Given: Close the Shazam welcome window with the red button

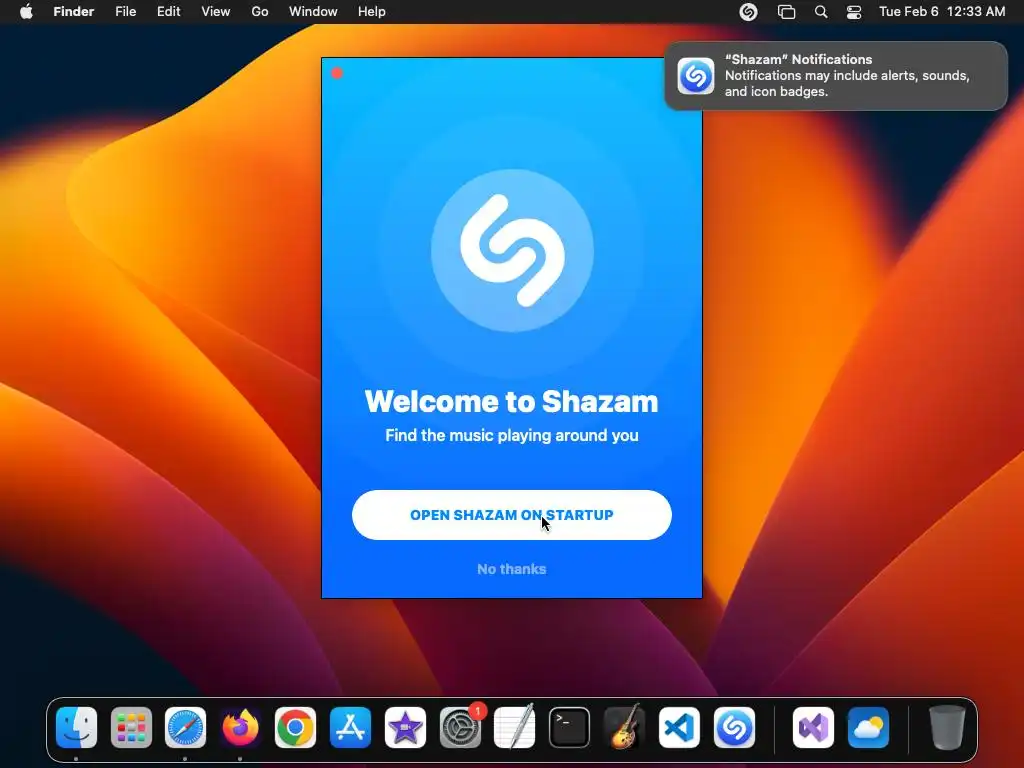Looking at the screenshot, I should (337, 73).
